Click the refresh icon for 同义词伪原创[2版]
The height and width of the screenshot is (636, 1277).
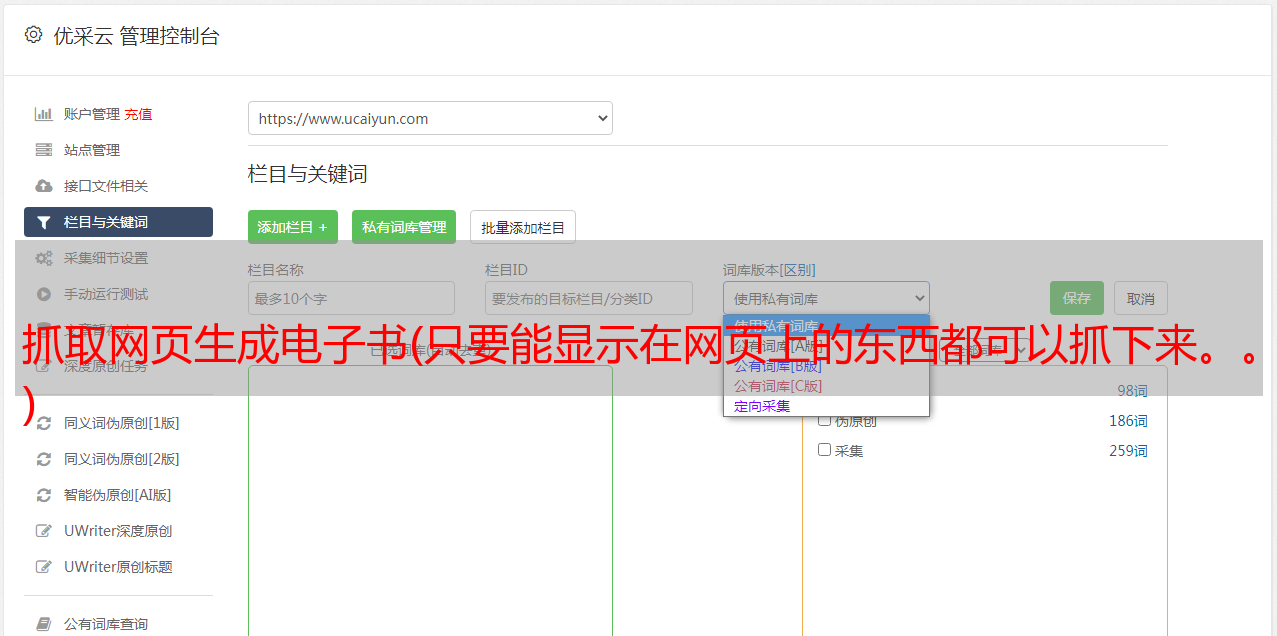click(x=44, y=459)
